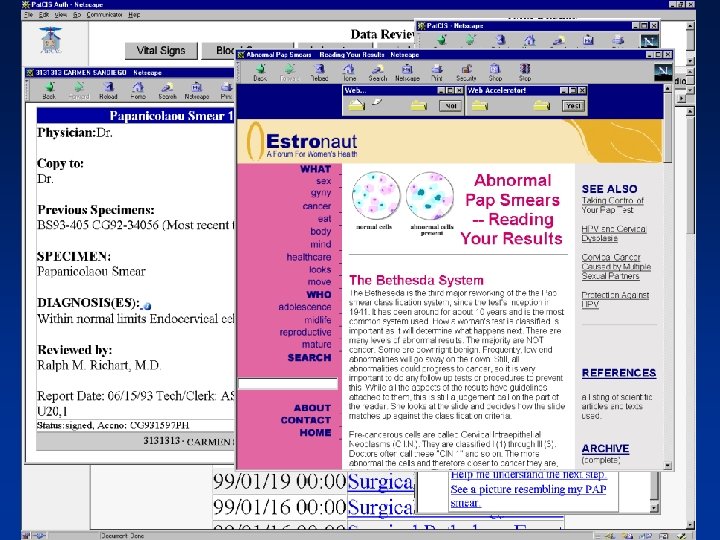
Task: Click scroll-down arrow of Abnormal Pap Smears window
Action: pyautogui.click(x=668, y=465)
